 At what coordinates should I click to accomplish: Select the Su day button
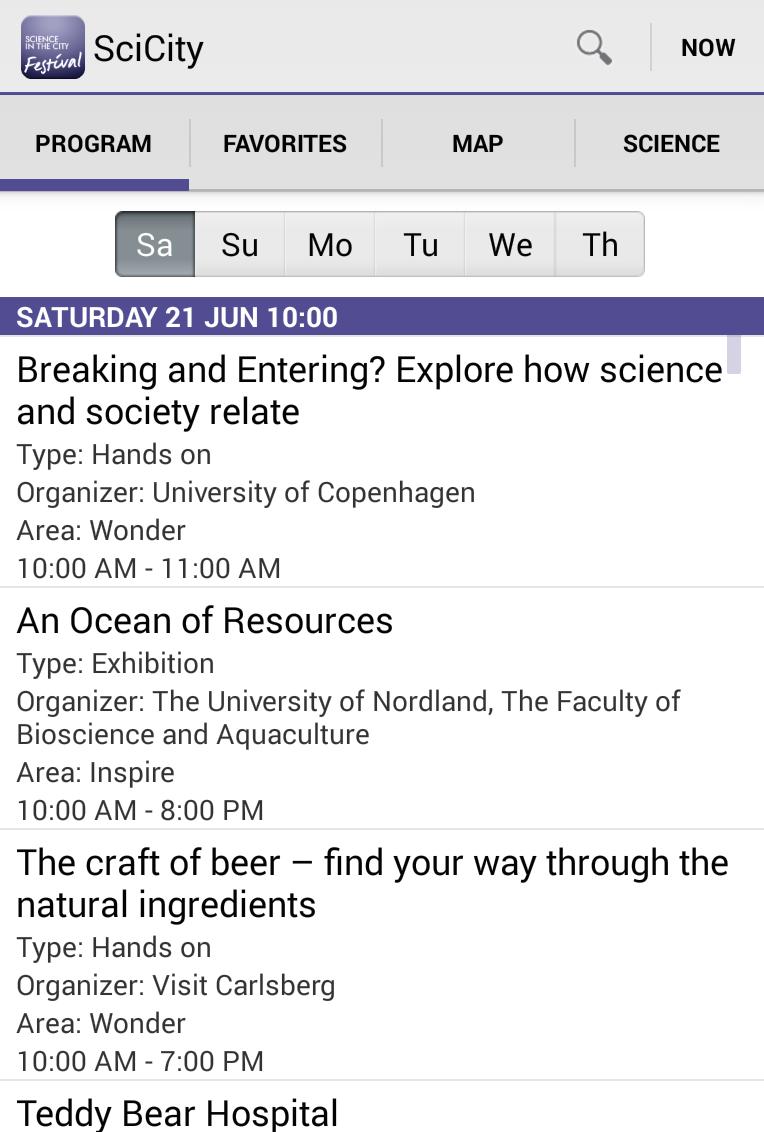click(240, 244)
